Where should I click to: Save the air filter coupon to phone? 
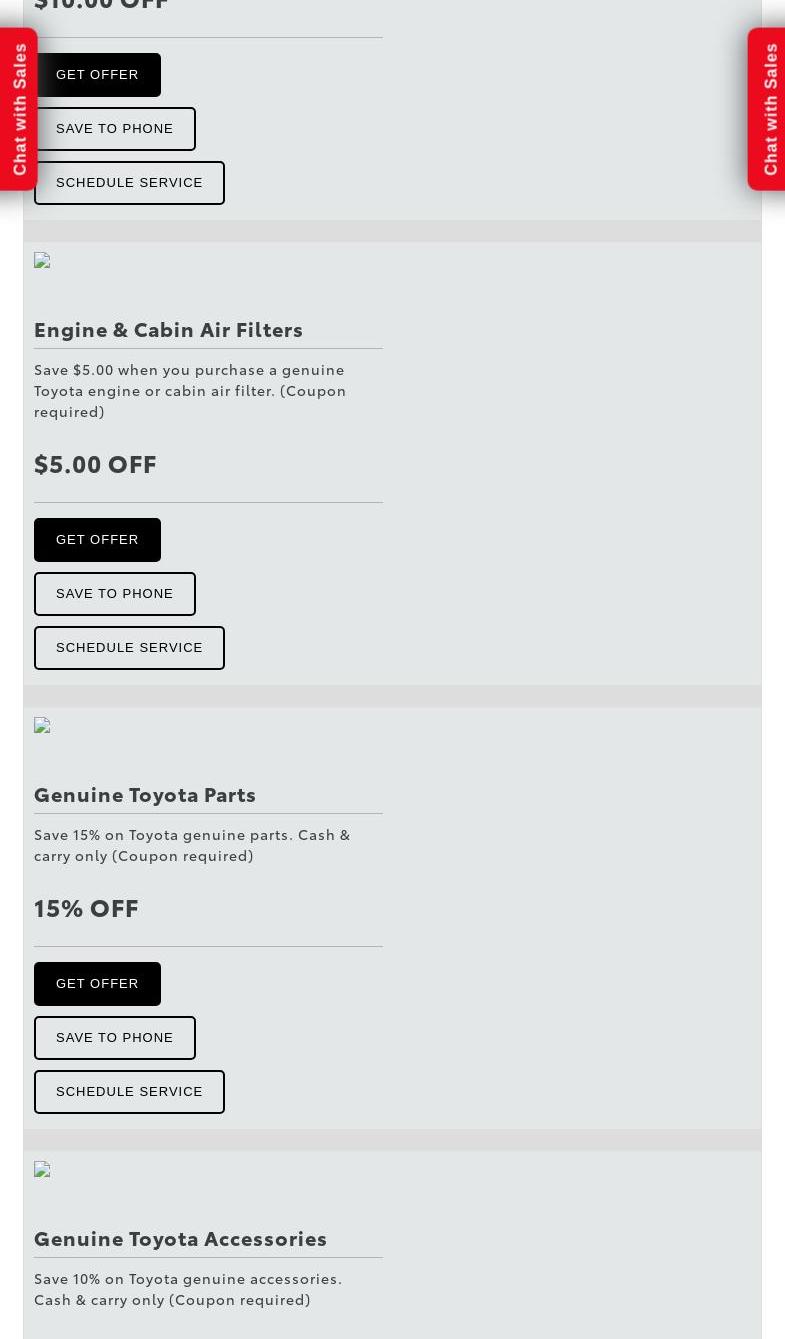(115, 594)
